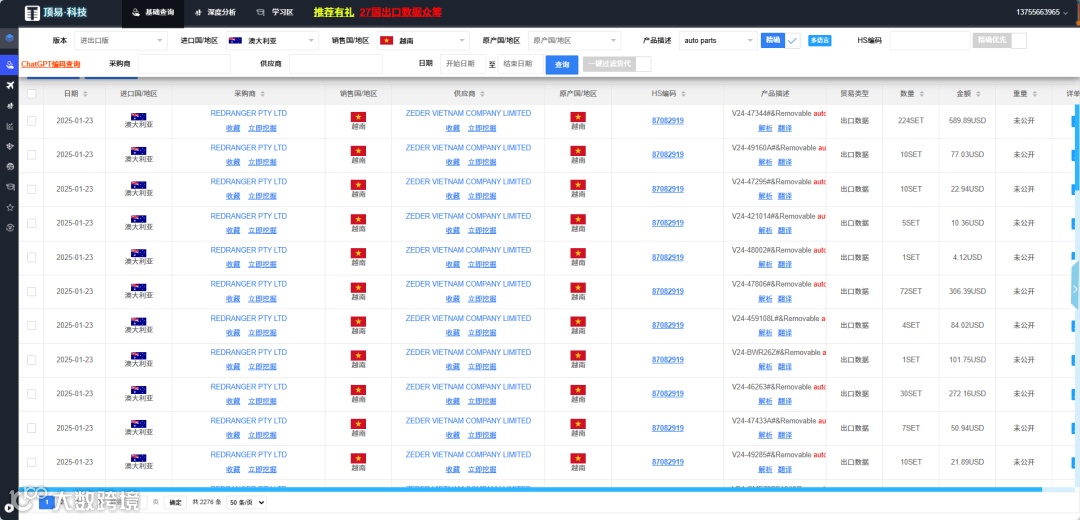Check the V24-47806 row checkbox

coord(32,291)
